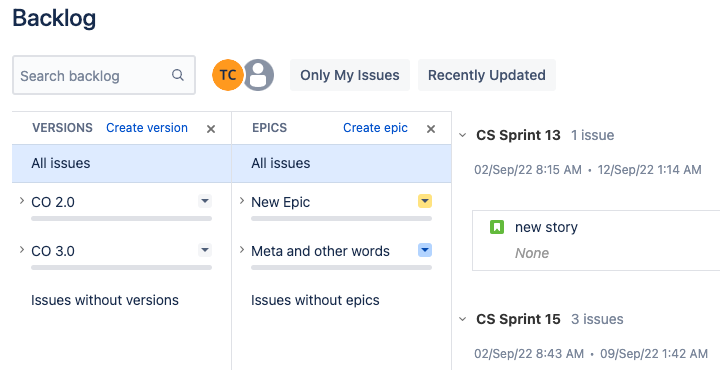Click the TC user avatar

coord(228,75)
